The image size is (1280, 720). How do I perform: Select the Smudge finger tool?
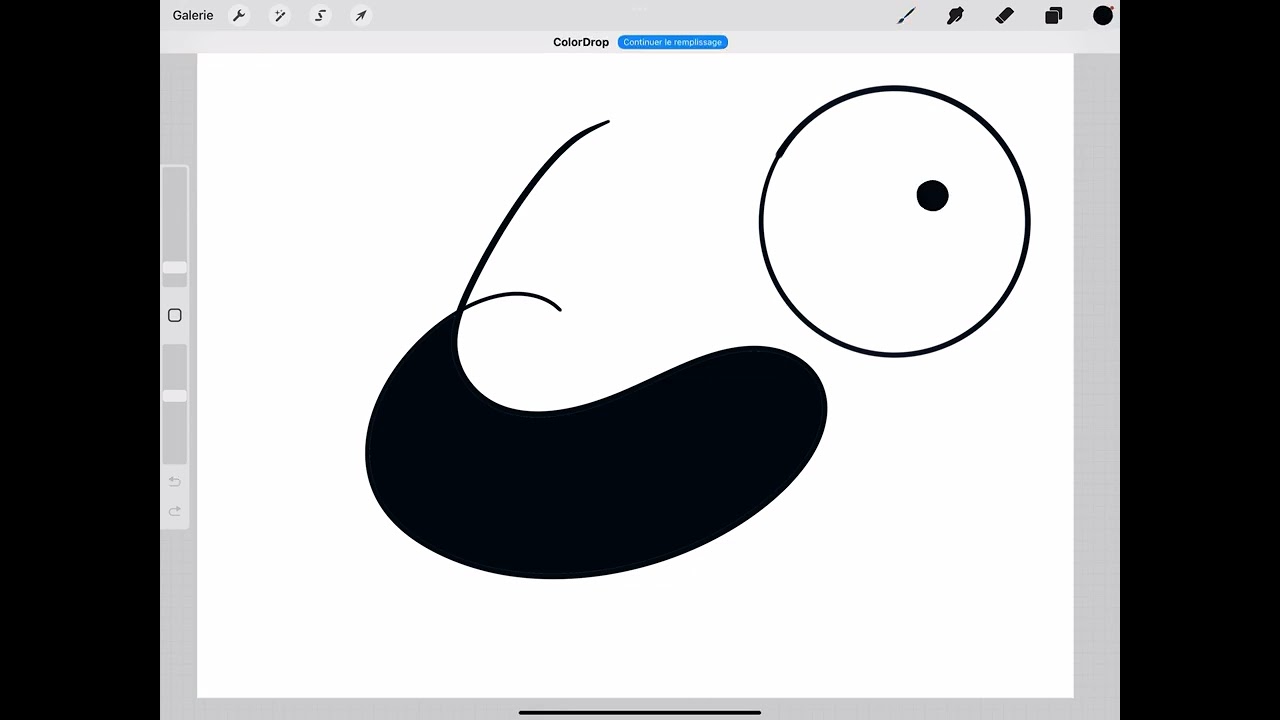[955, 15]
